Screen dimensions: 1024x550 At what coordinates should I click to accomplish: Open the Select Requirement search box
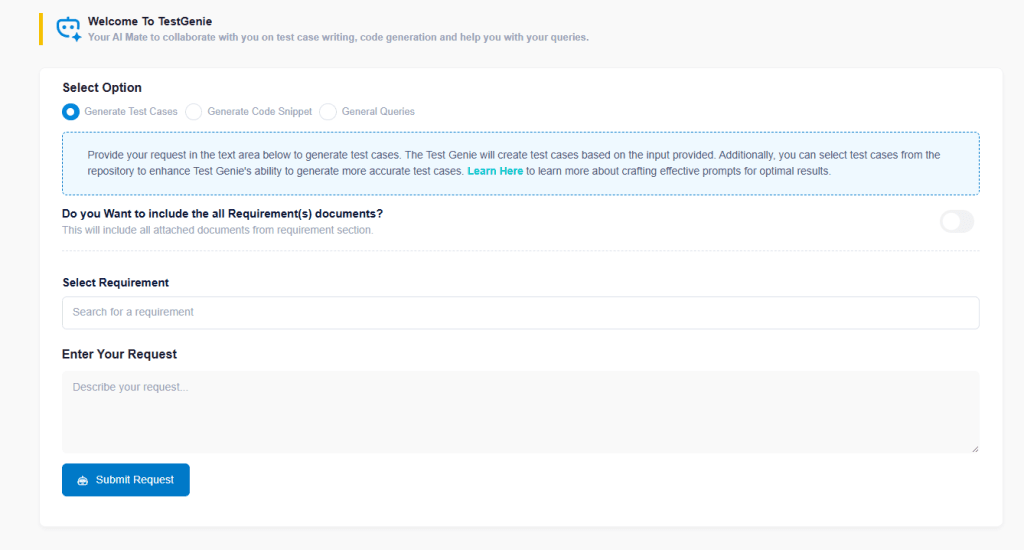[520, 312]
